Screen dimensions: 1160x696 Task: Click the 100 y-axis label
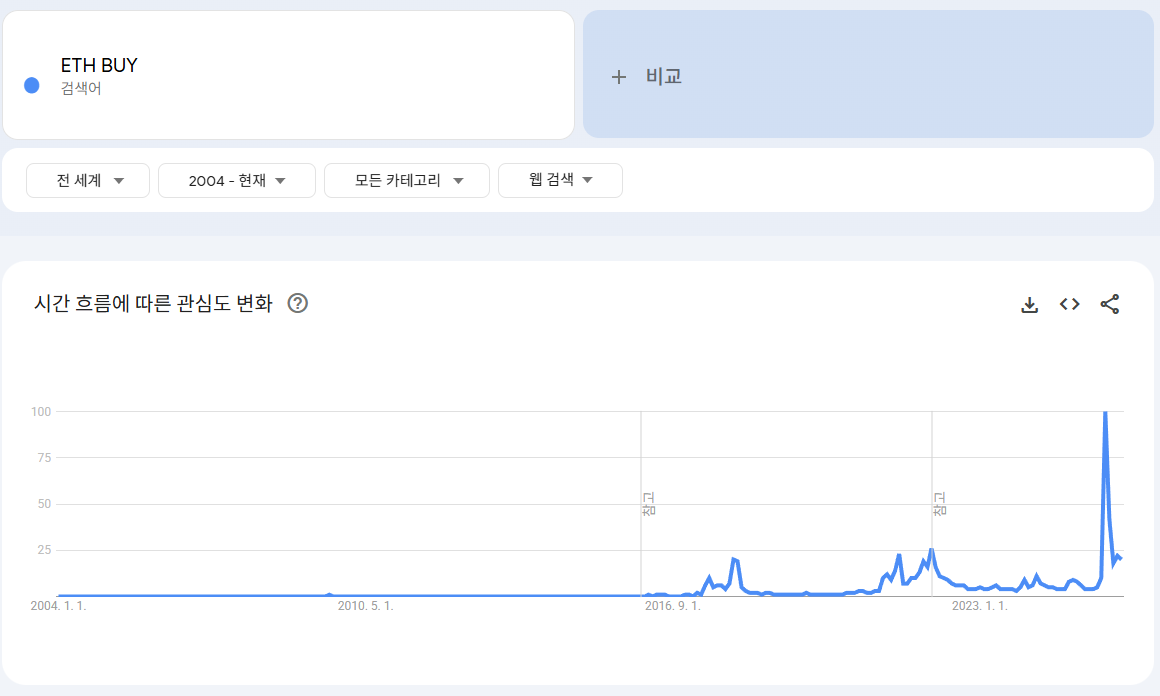(41, 412)
